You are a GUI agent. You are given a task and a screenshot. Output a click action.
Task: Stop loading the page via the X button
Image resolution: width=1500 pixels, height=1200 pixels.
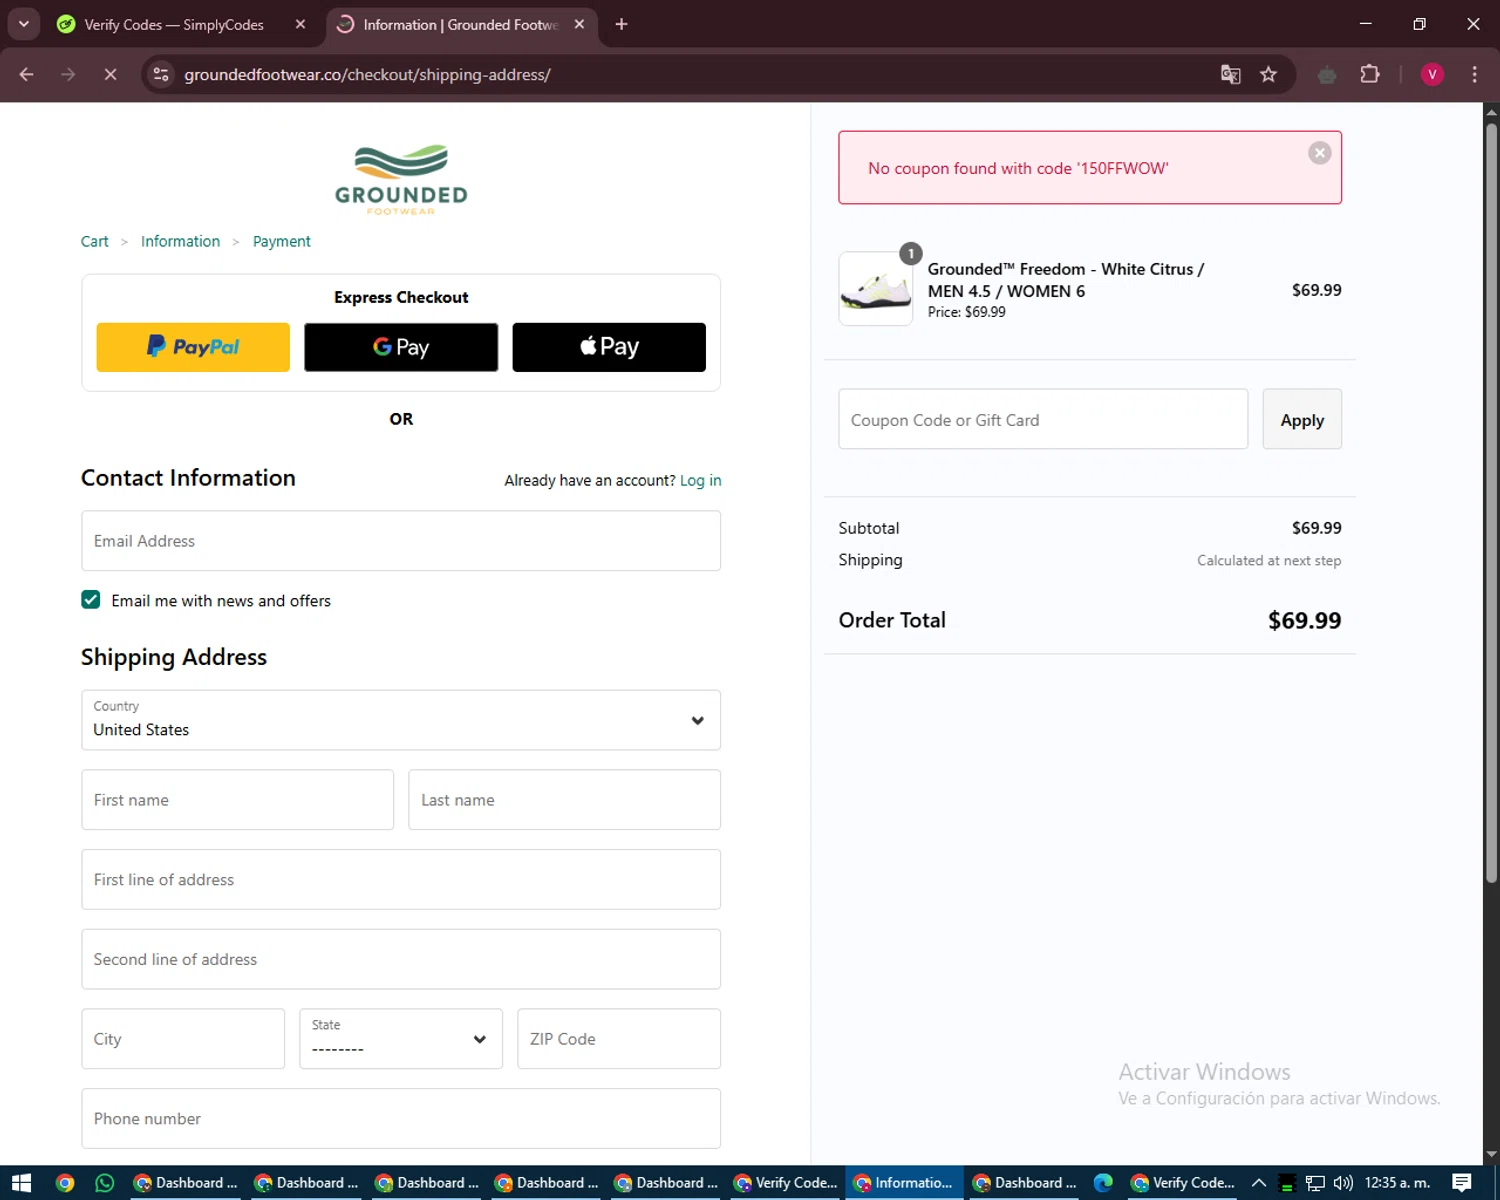[110, 74]
